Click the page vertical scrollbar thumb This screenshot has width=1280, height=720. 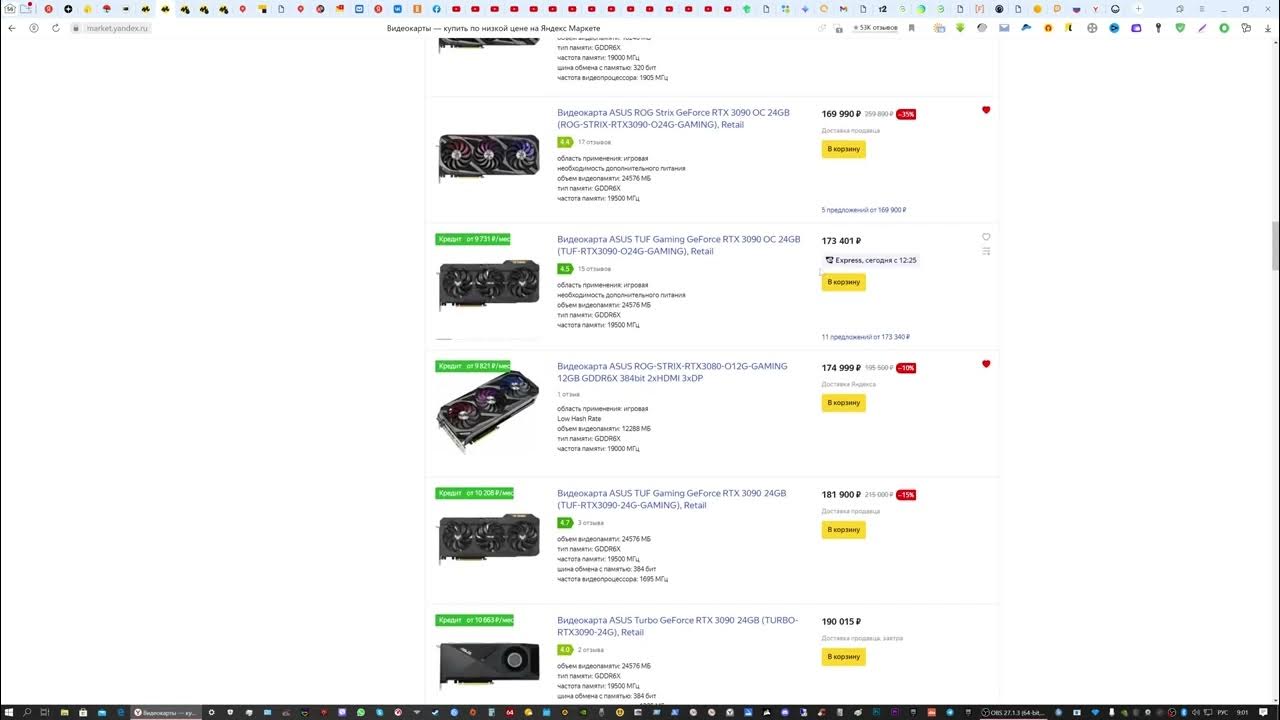(1275, 245)
